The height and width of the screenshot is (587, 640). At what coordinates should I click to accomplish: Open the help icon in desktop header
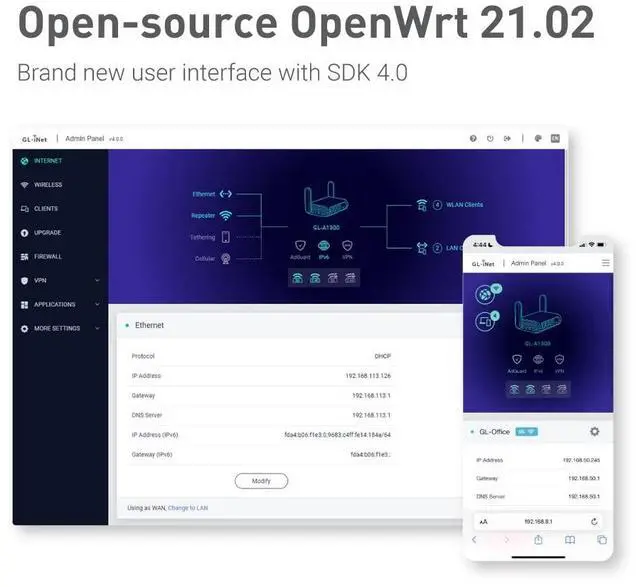pos(473,139)
